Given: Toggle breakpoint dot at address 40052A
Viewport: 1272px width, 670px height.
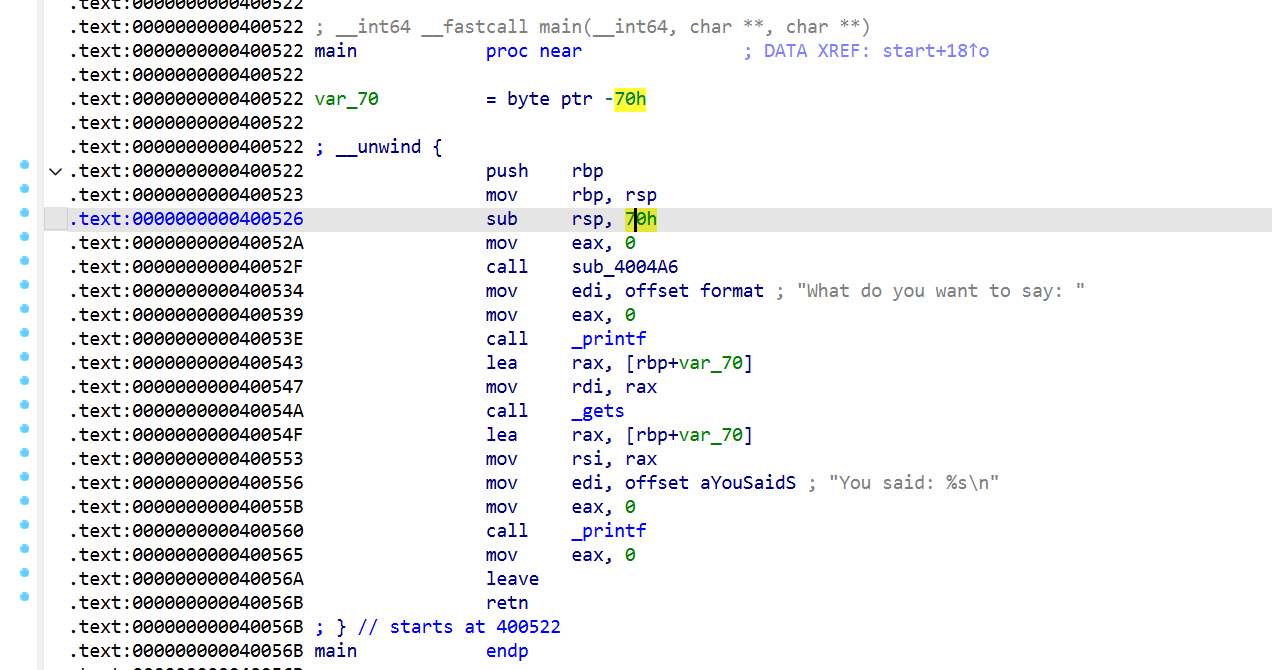Looking at the screenshot, I should pyautogui.click(x=25, y=236).
